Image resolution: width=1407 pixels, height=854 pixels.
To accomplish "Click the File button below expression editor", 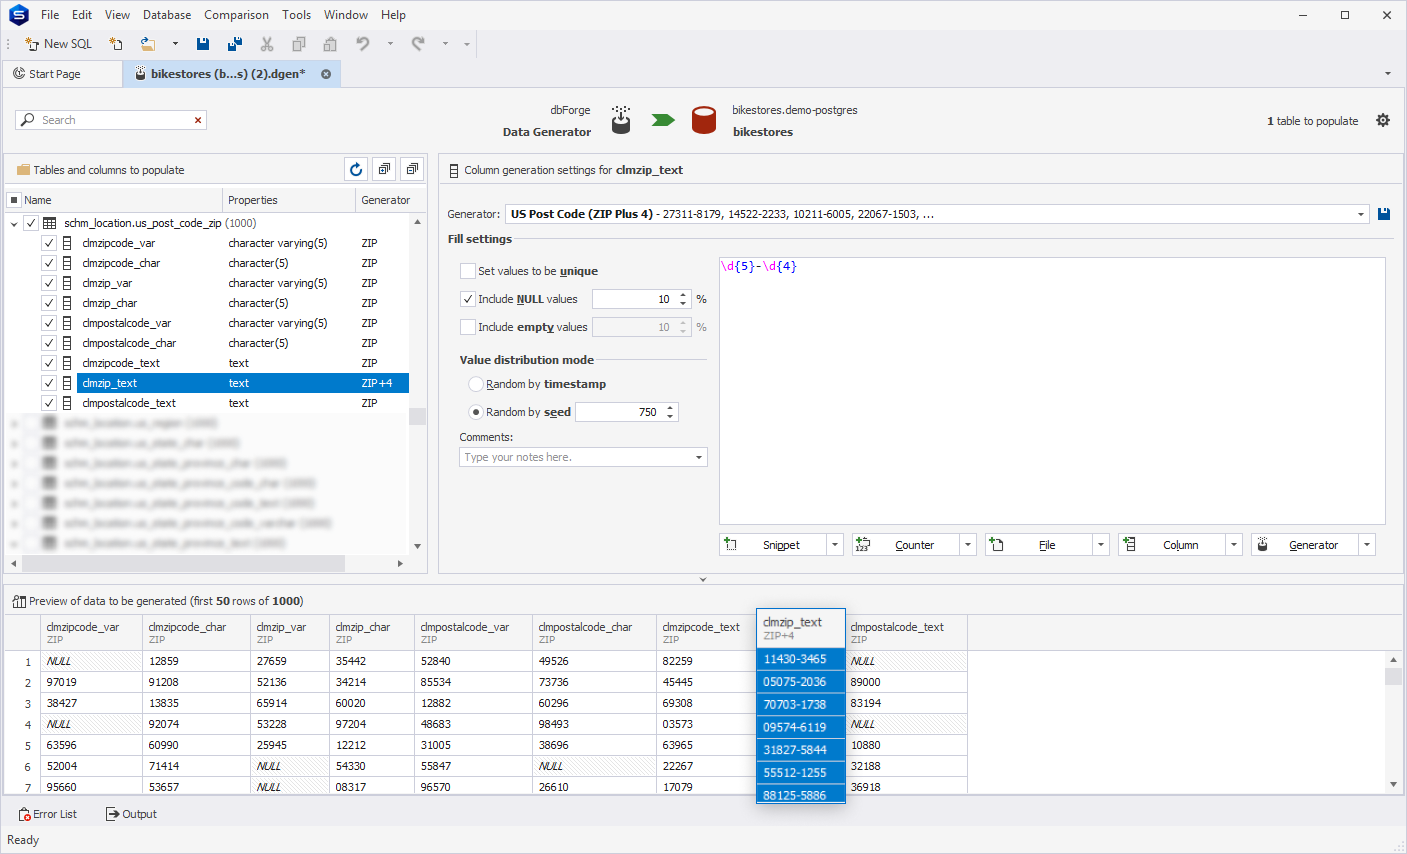I will tap(1039, 545).
